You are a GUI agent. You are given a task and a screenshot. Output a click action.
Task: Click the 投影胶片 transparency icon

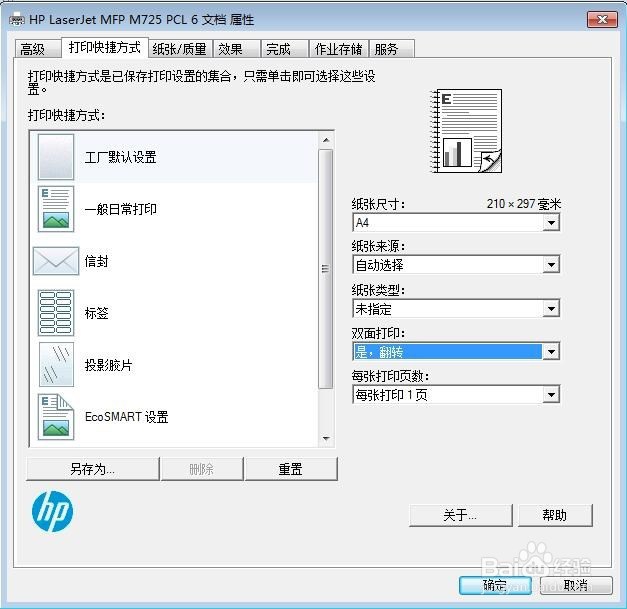click(56, 364)
